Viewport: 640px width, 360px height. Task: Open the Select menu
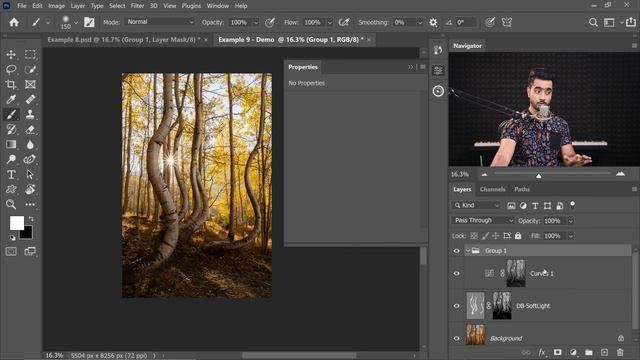tap(117, 6)
